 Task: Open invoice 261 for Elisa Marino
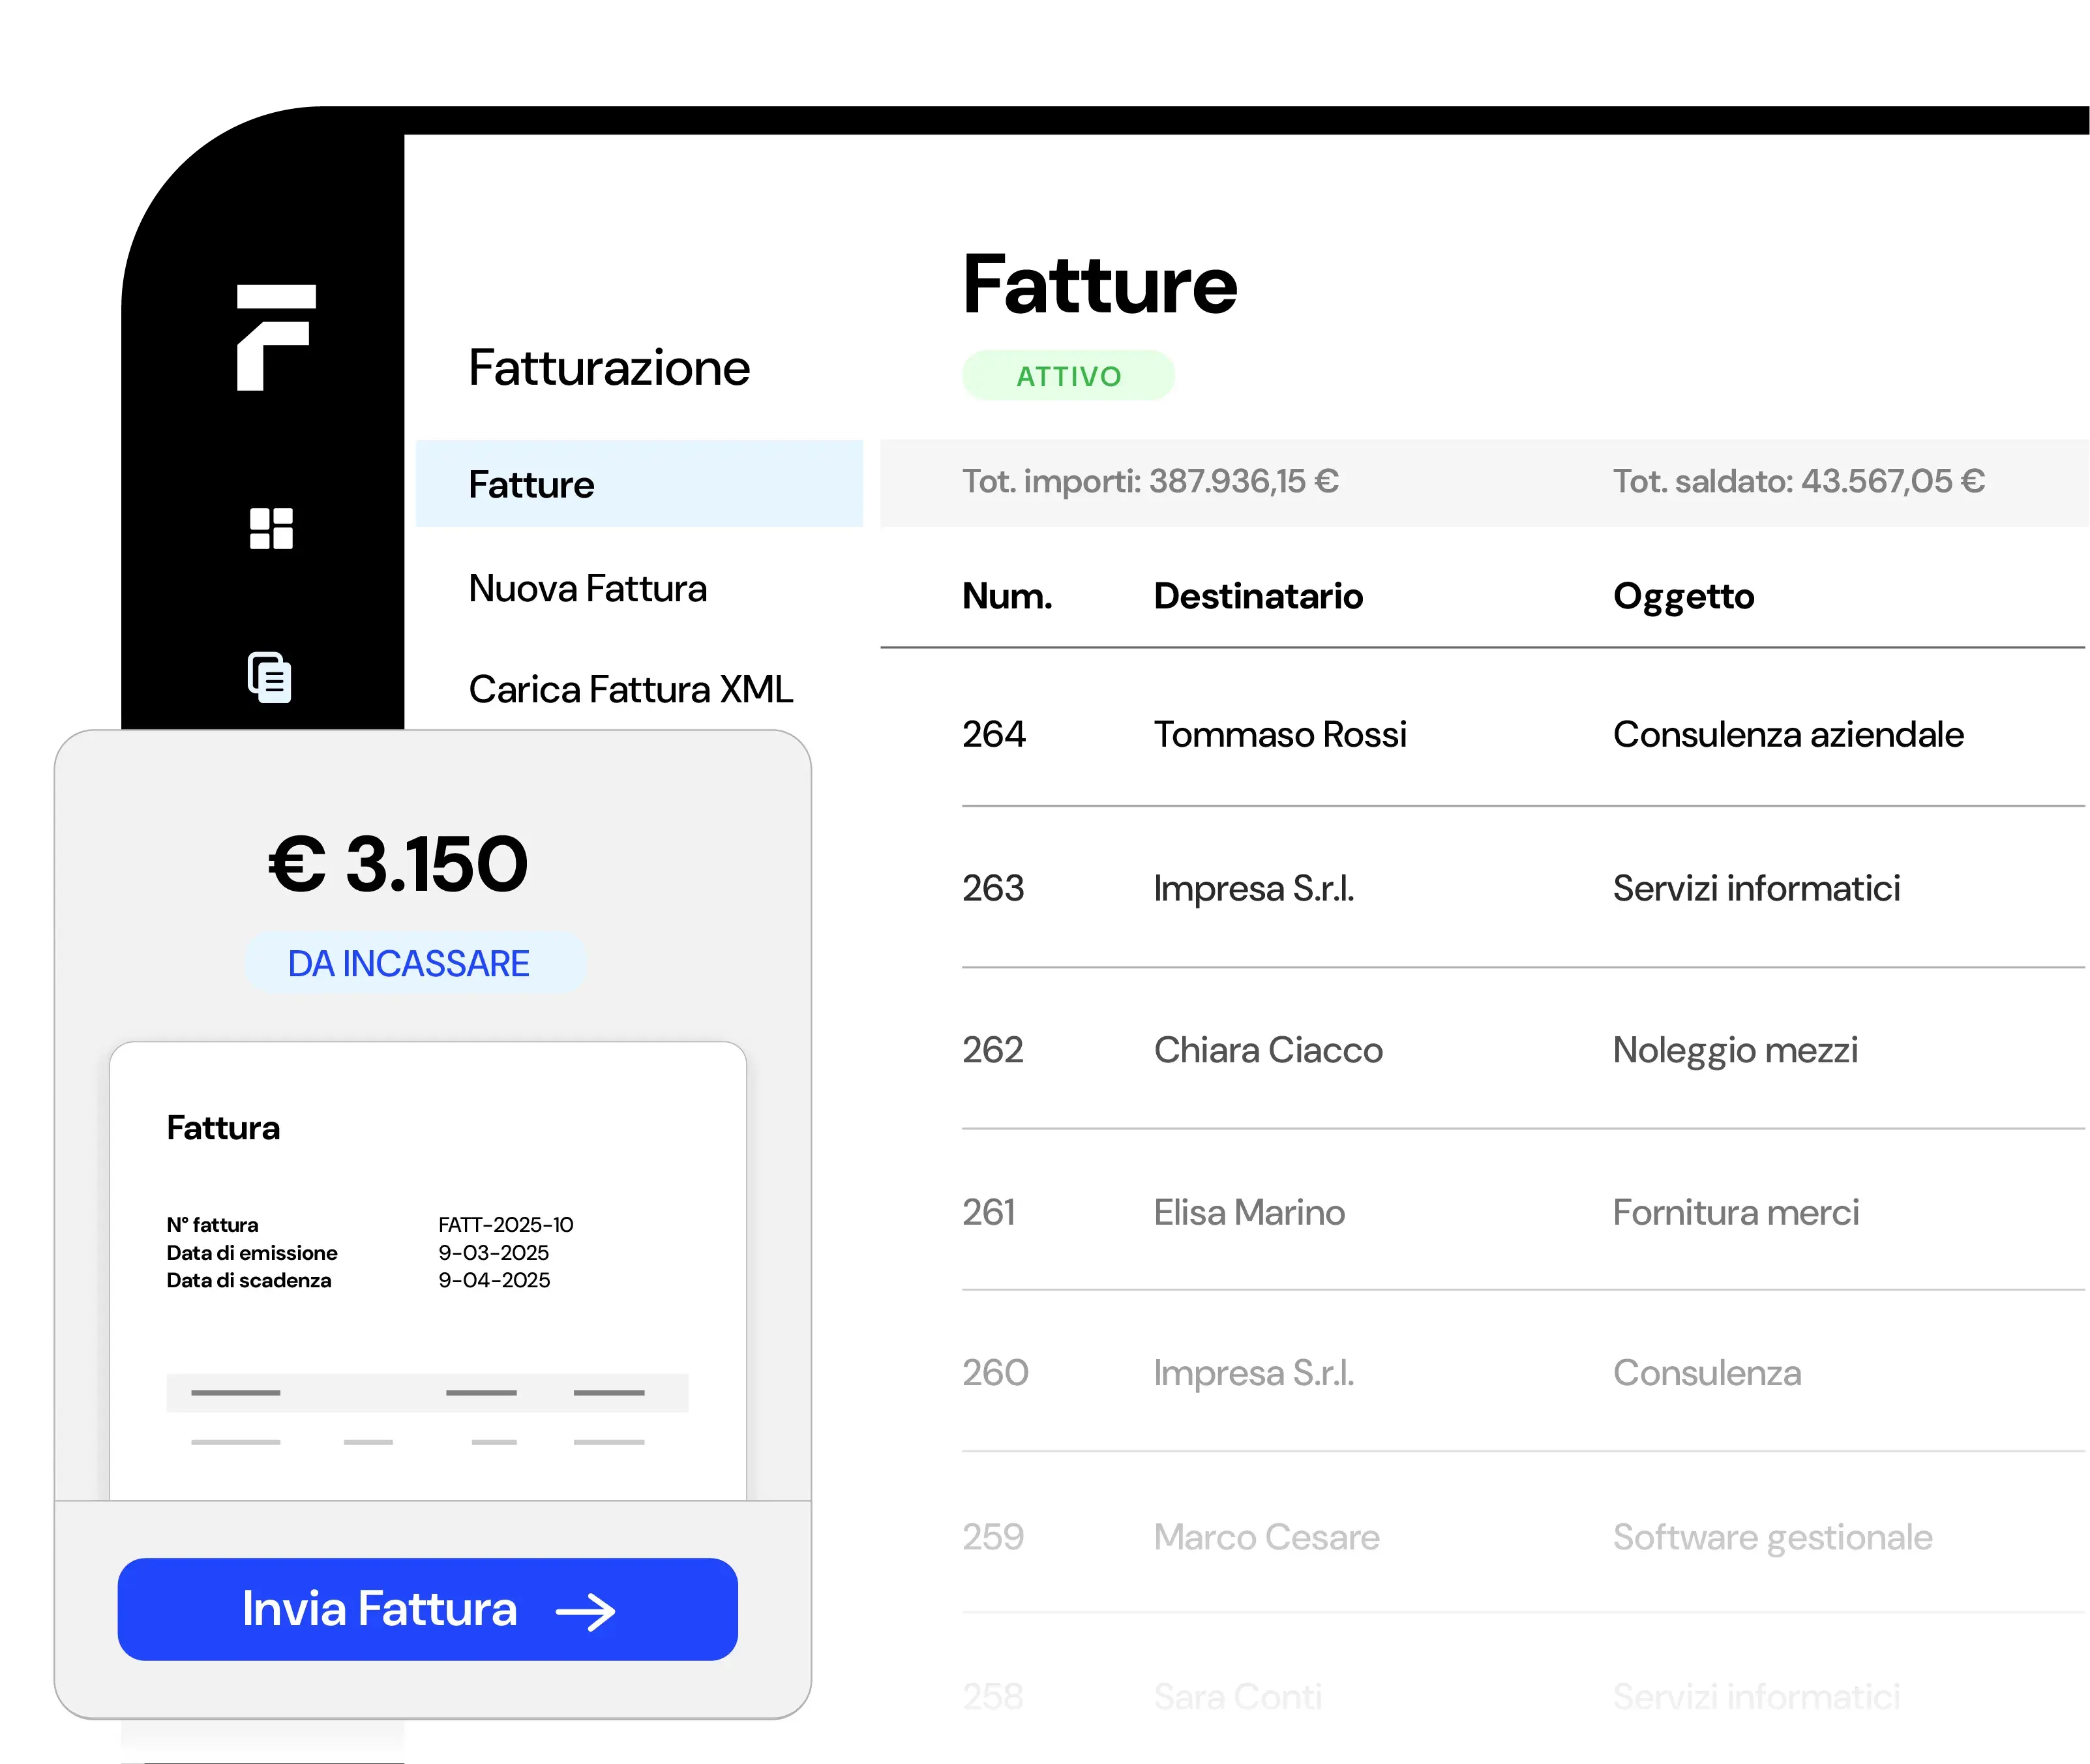click(1523, 1211)
